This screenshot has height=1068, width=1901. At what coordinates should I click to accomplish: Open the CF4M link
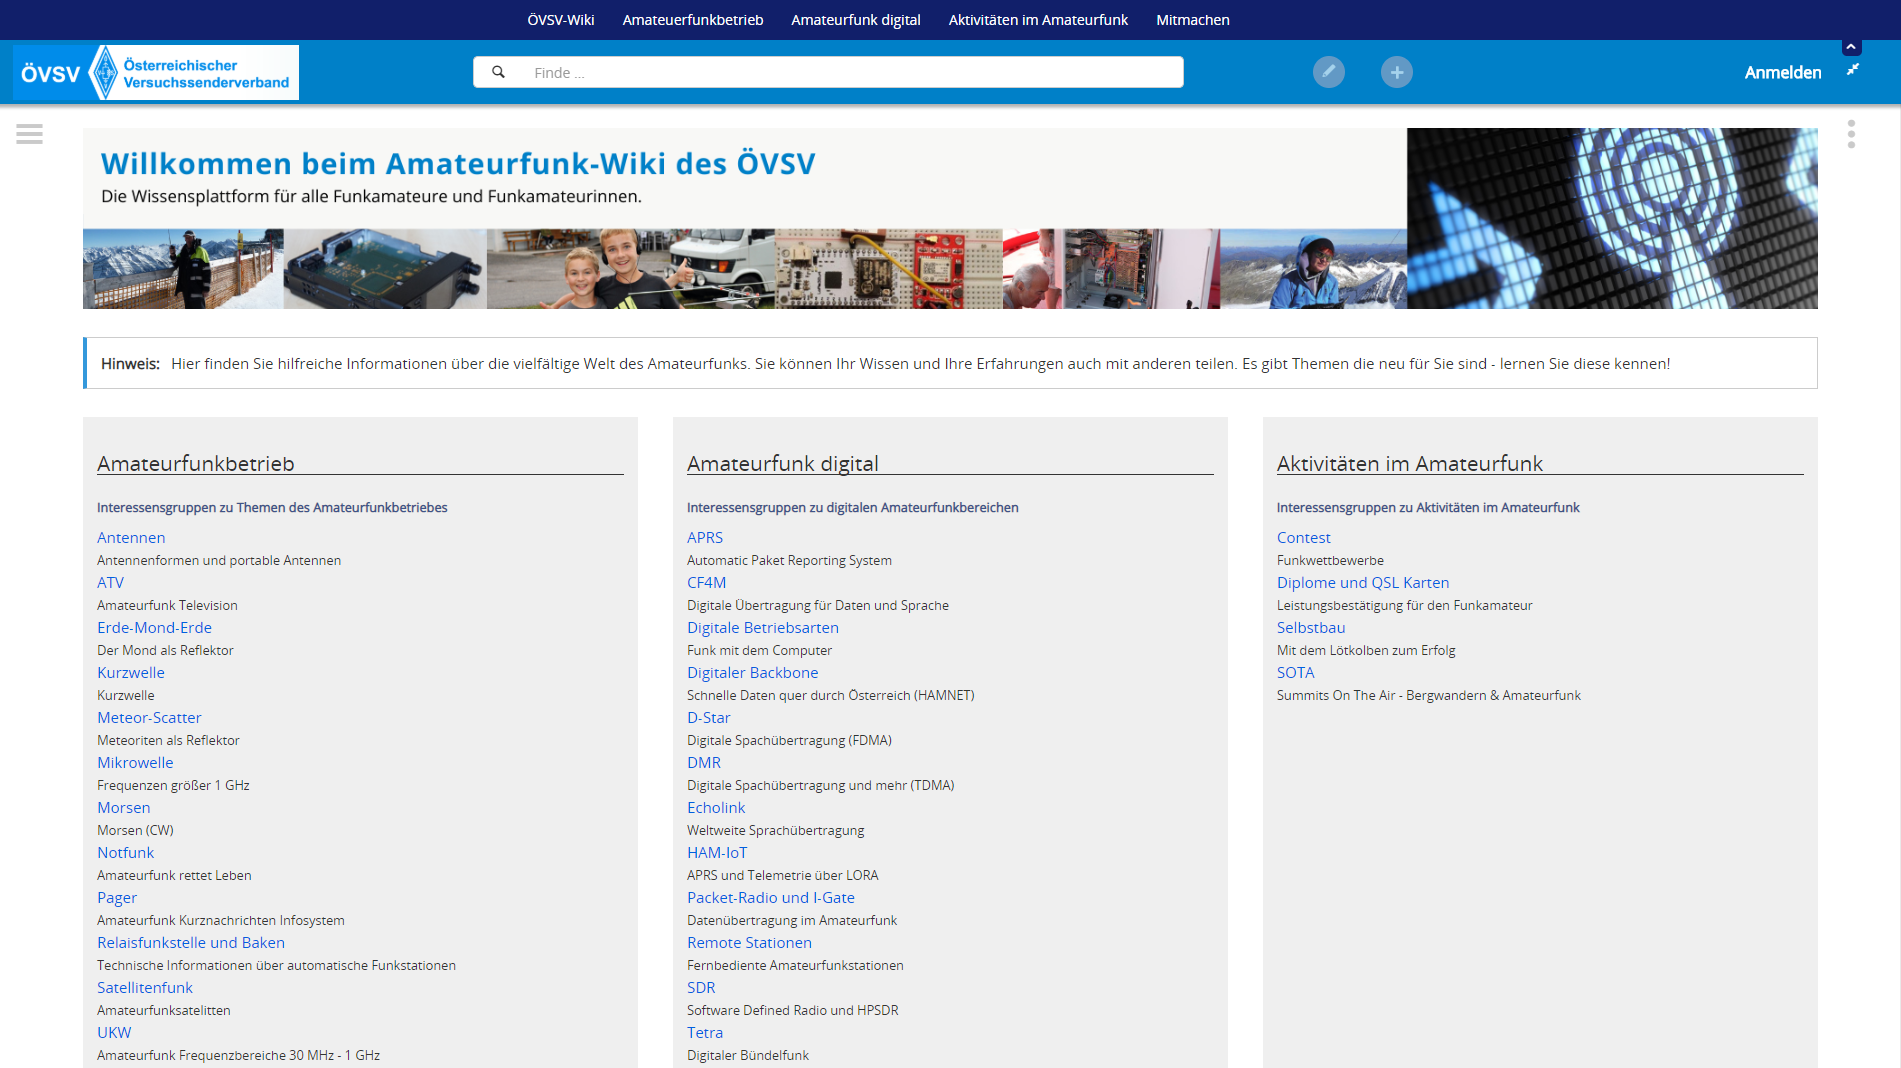706,583
